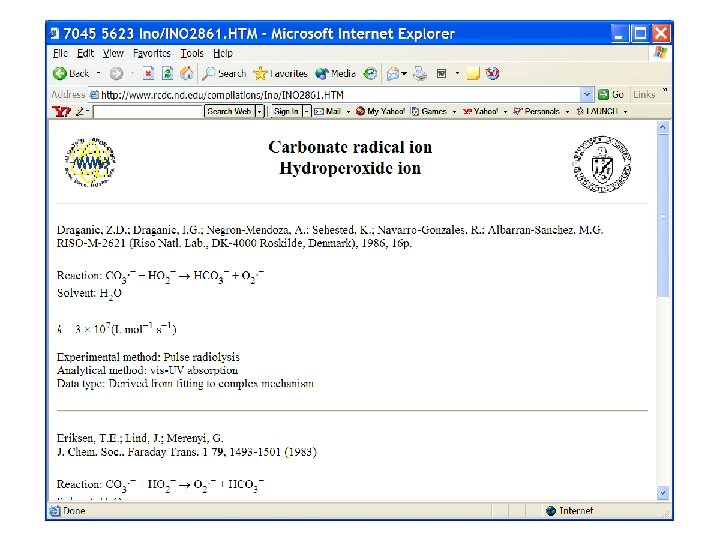Click the "Eriksen, T.E.; Lind, J.; Merenyi, G." line
The height and width of the screenshot is (540, 720).
tap(140, 438)
